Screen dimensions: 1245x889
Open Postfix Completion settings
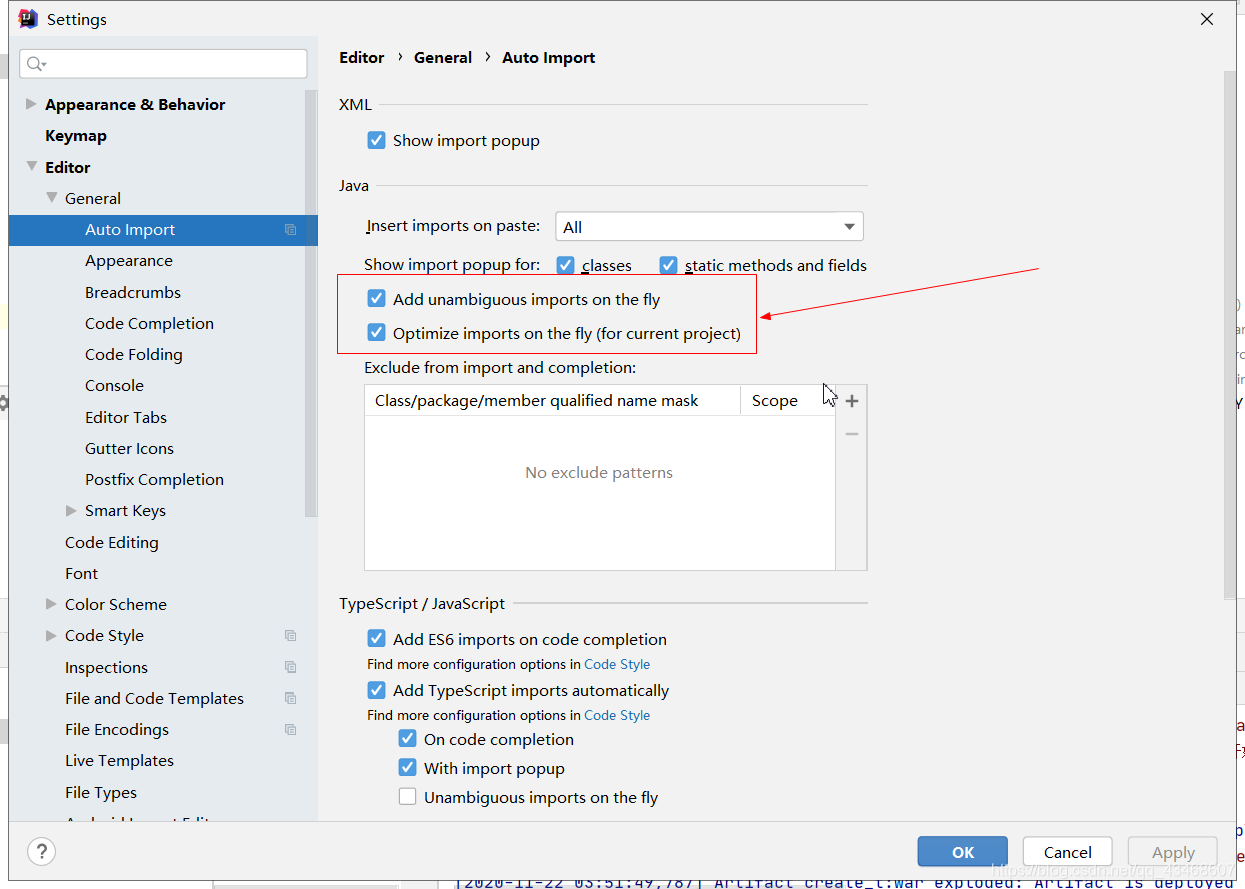click(x=155, y=480)
